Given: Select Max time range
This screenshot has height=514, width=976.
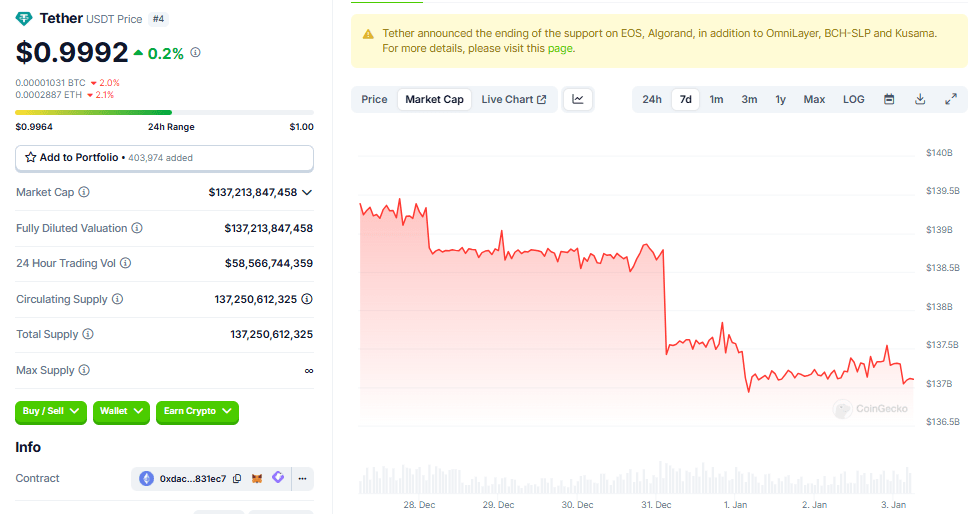Looking at the screenshot, I should click(x=814, y=100).
